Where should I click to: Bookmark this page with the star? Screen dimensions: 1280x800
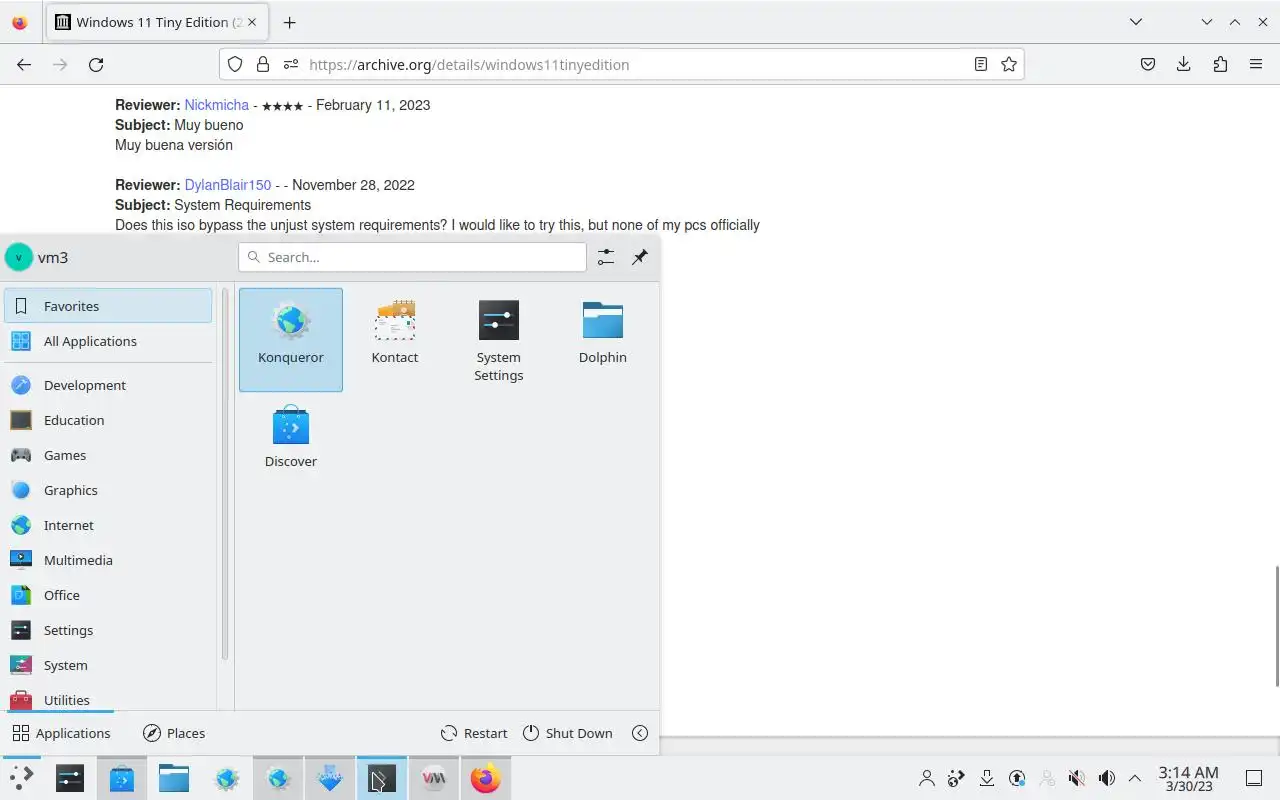(x=1009, y=64)
